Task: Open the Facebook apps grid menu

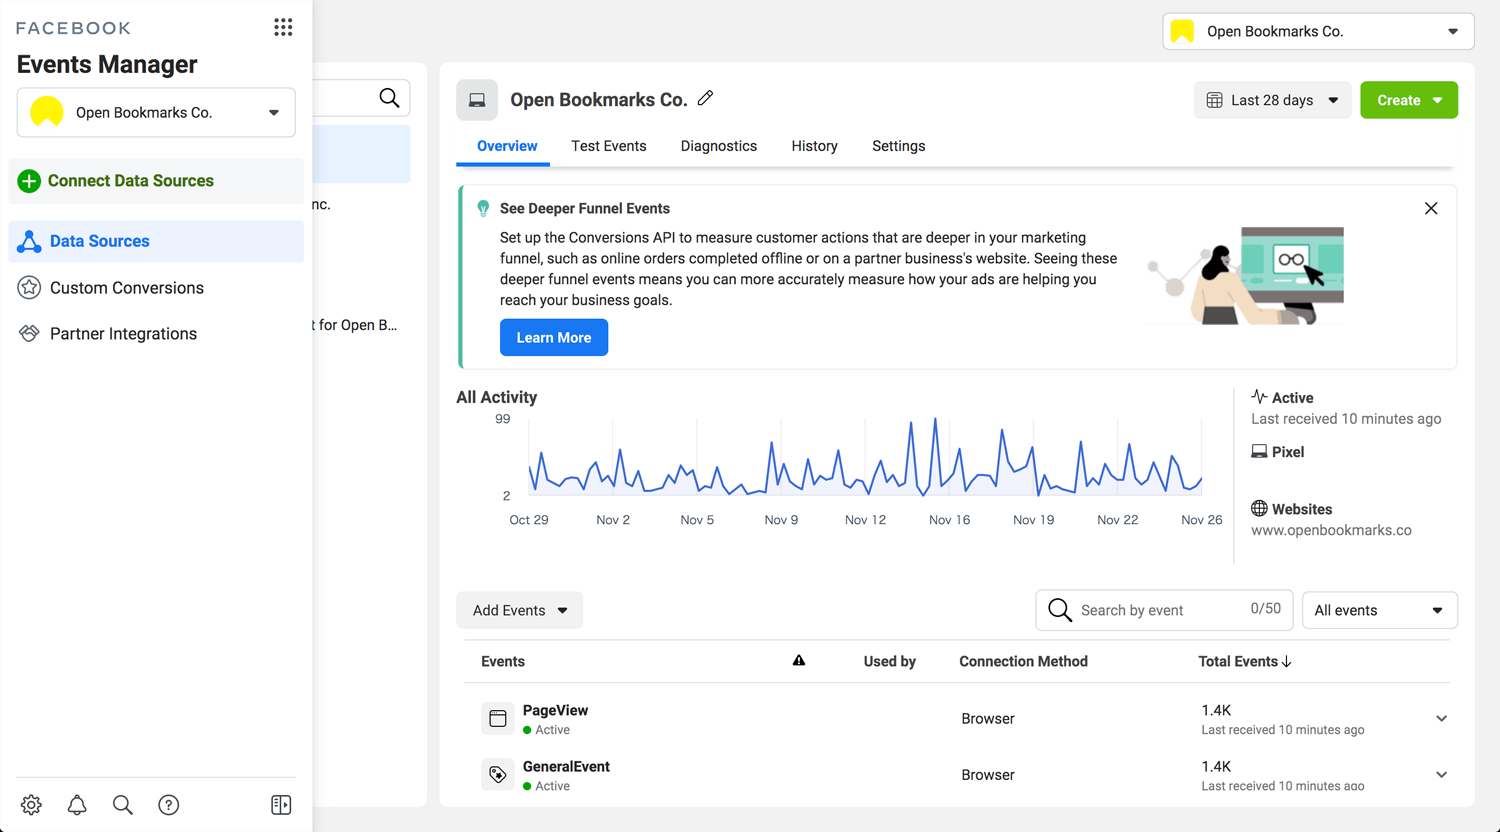Action: pyautogui.click(x=283, y=27)
